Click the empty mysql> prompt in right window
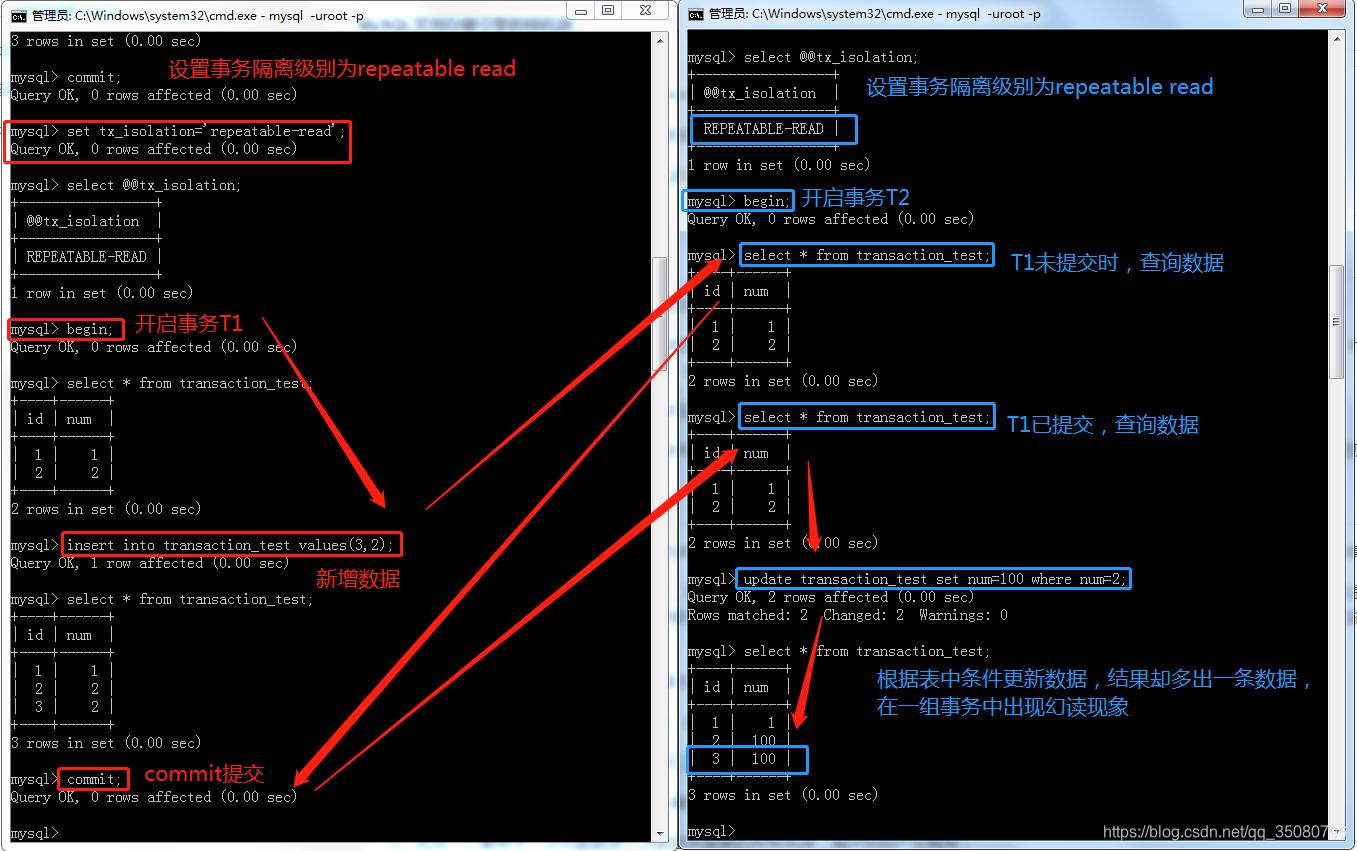 (712, 831)
